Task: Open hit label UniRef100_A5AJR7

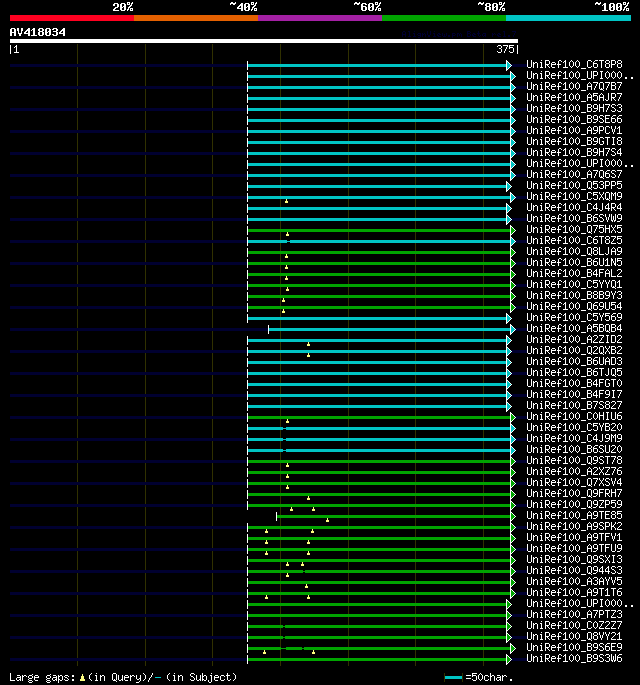Action: pos(574,97)
